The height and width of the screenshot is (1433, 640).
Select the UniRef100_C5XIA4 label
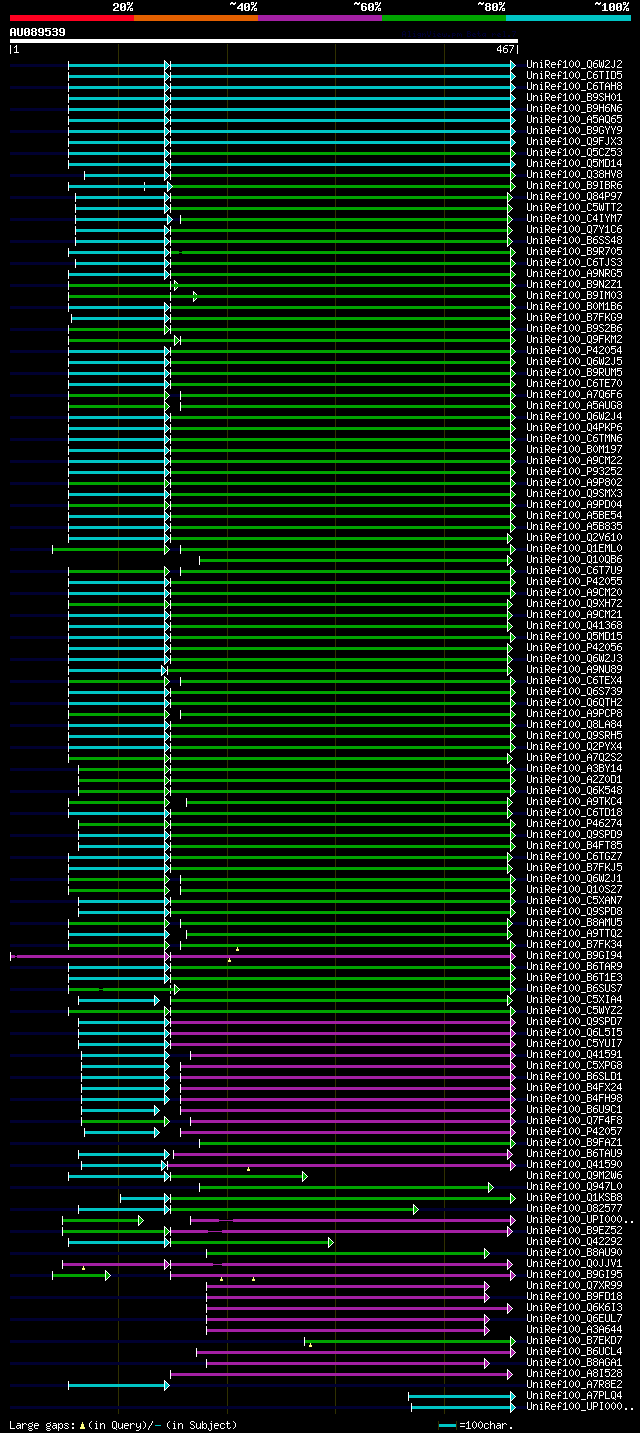[x=574, y=999]
